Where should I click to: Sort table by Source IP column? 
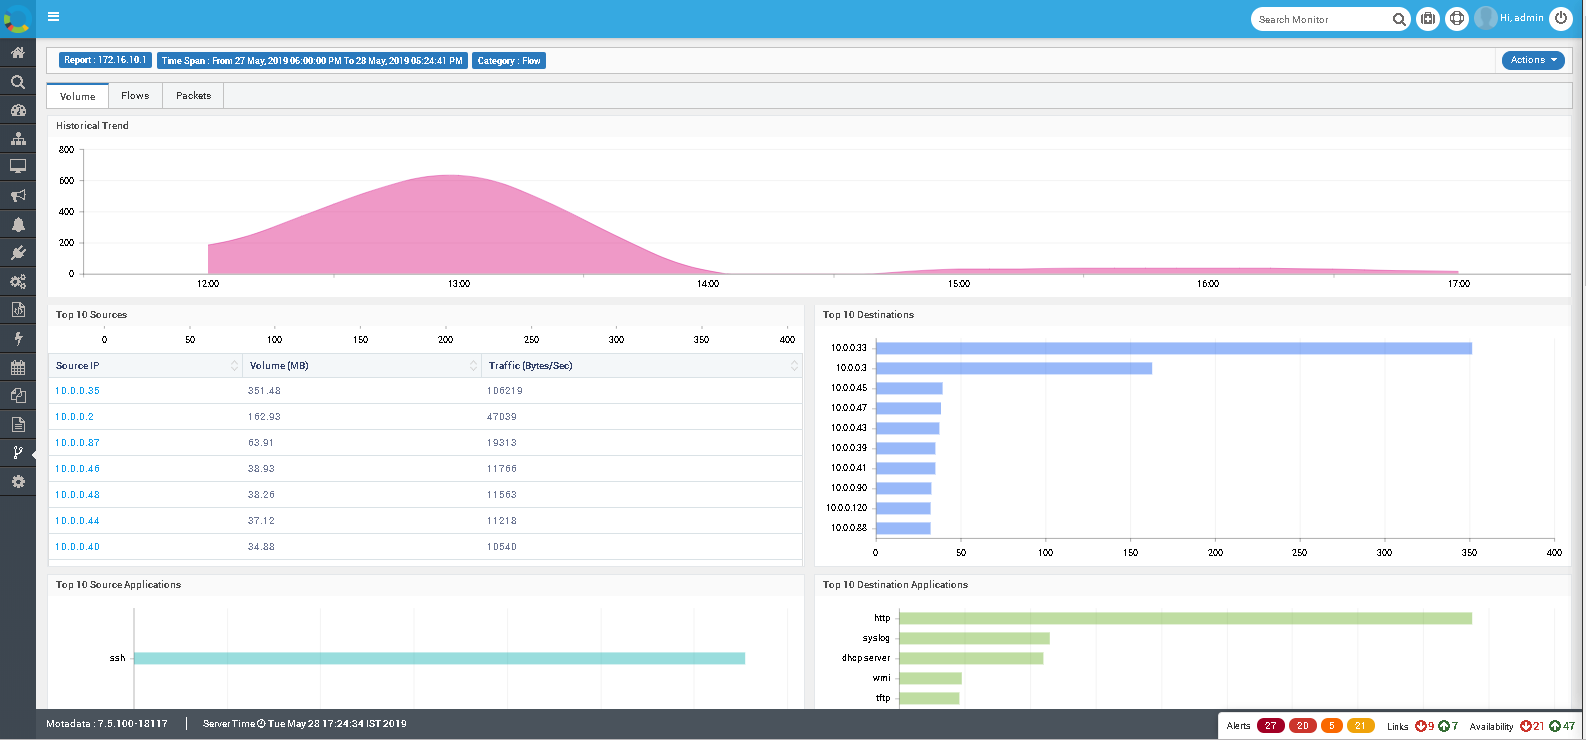(x=145, y=366)
